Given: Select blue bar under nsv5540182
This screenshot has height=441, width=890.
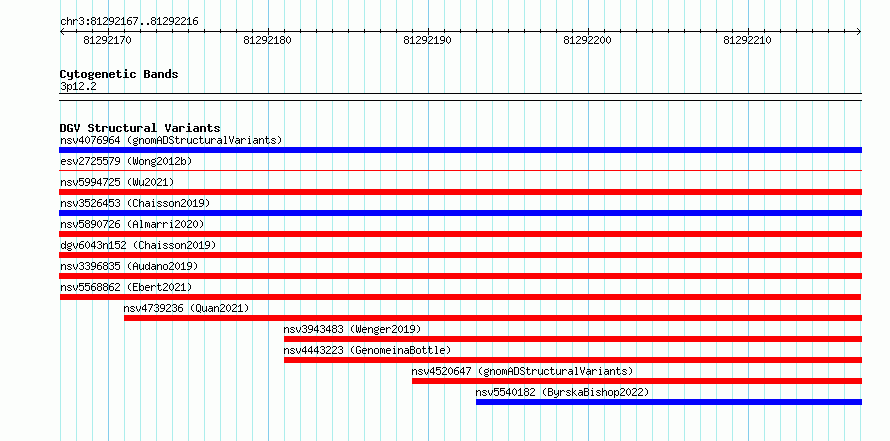Looking at the screenshot, I should pyautogui.click(x=669, y=402).
